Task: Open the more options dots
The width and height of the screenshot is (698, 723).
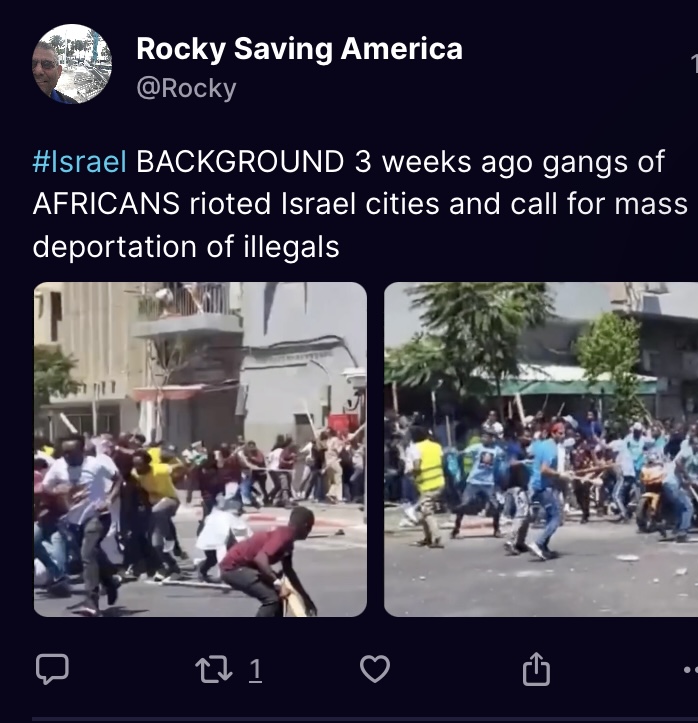Action: pos(691,670)
